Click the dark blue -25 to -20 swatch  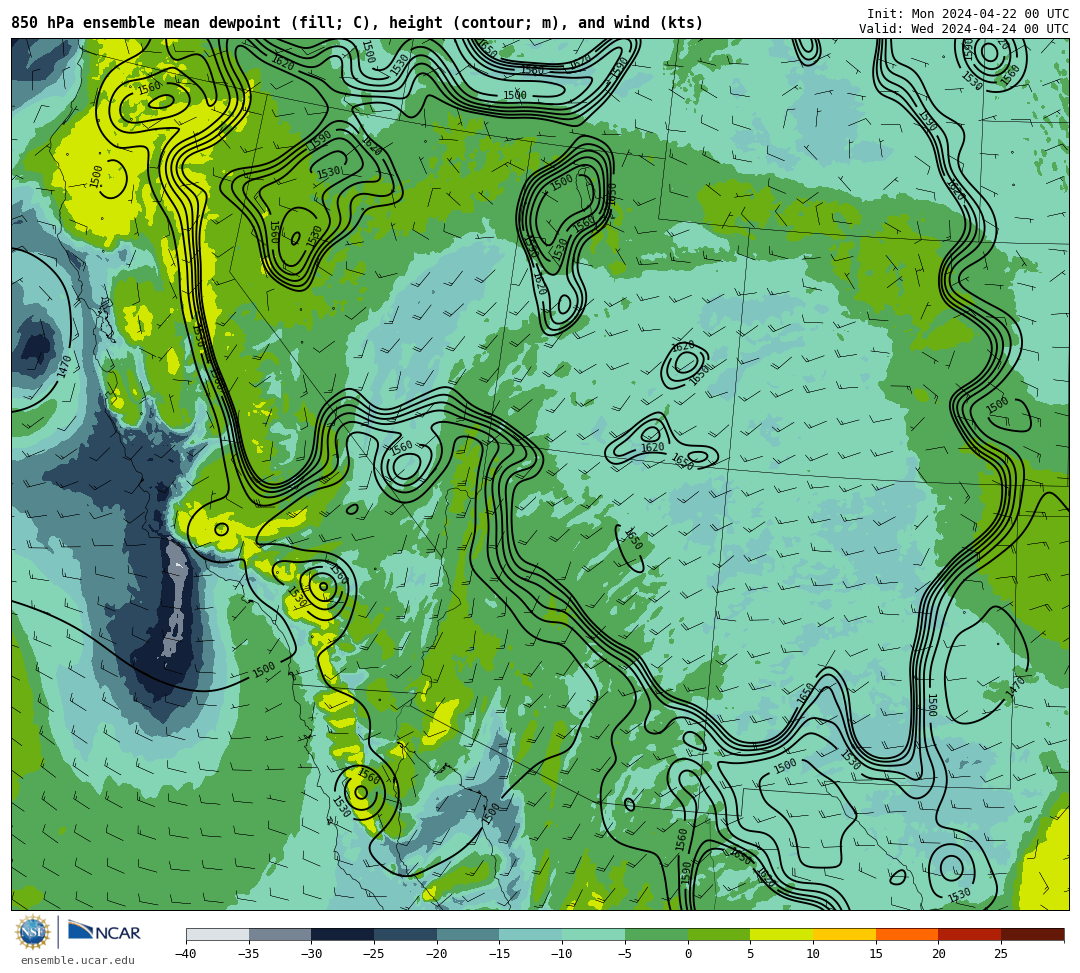pyautogui.click(x=406, y=934)
